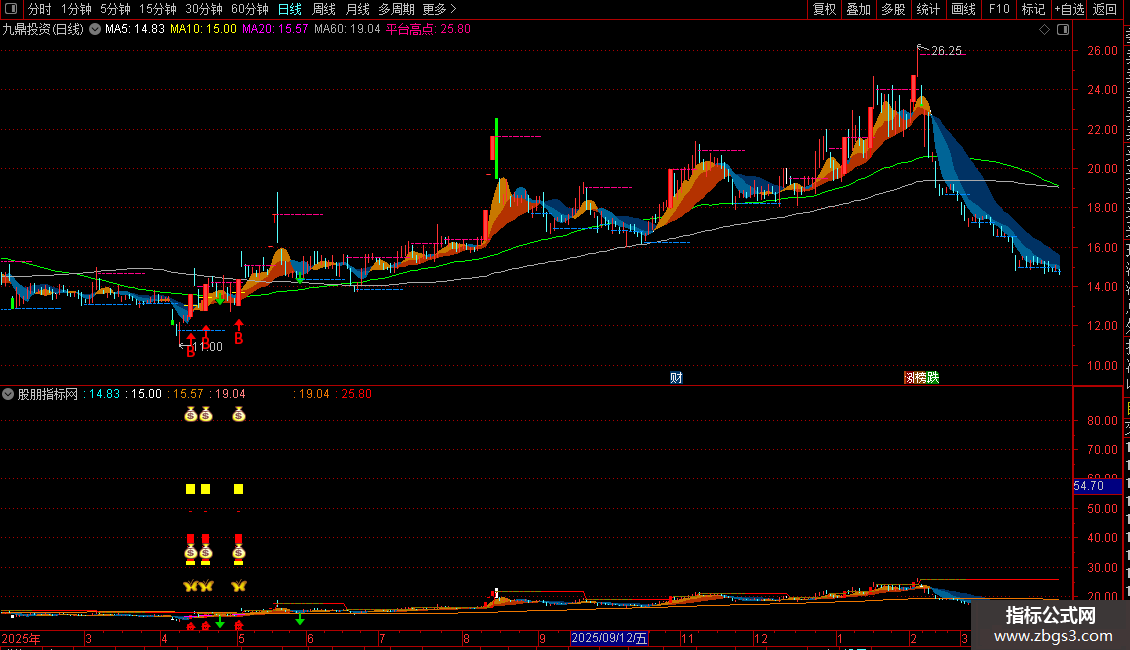Click the MA60: 19.04 label
Screen dimensions: 1130x650
(x=347, y=29)
